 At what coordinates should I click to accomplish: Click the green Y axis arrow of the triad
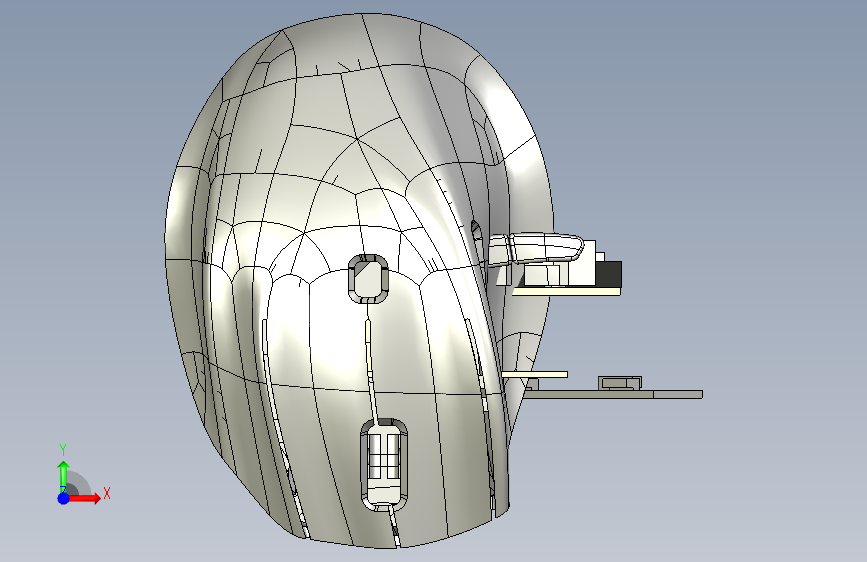64,477
